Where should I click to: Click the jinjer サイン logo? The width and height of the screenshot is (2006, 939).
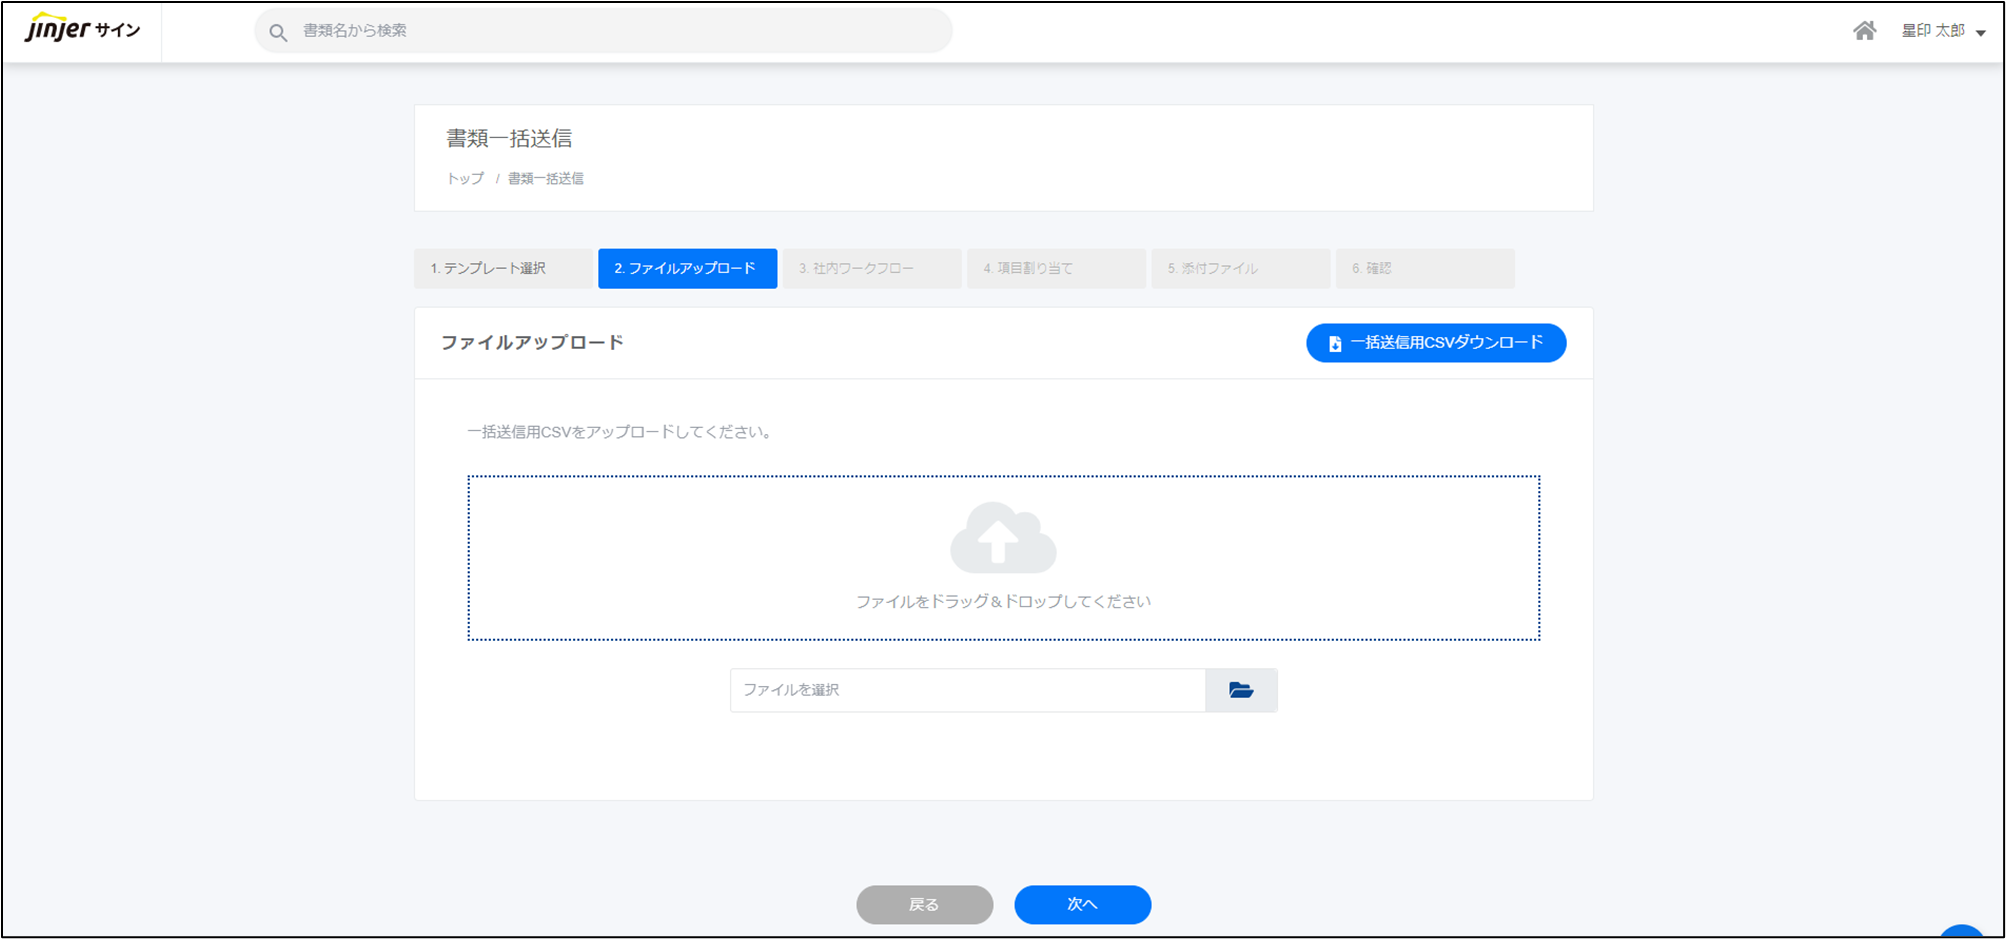tap(82, 30)
